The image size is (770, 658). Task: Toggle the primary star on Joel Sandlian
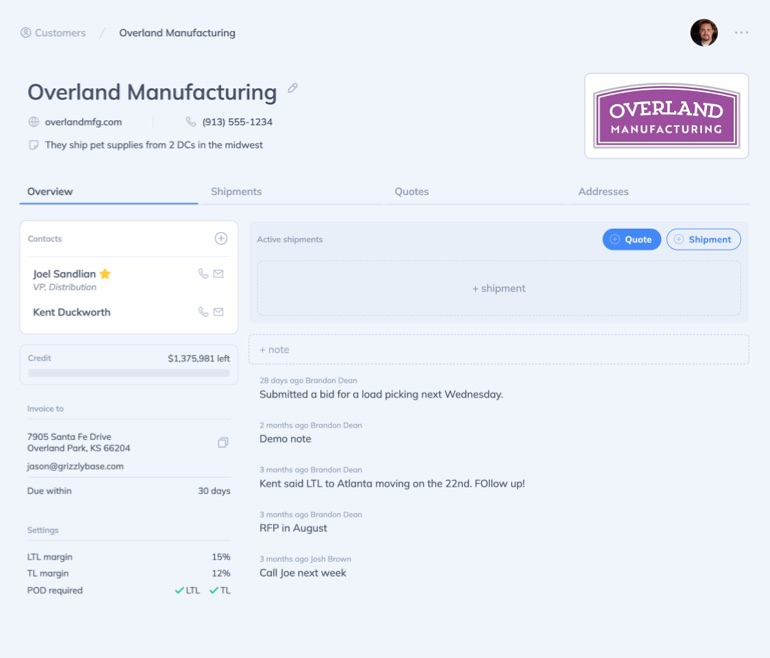[x=105, y=274]
